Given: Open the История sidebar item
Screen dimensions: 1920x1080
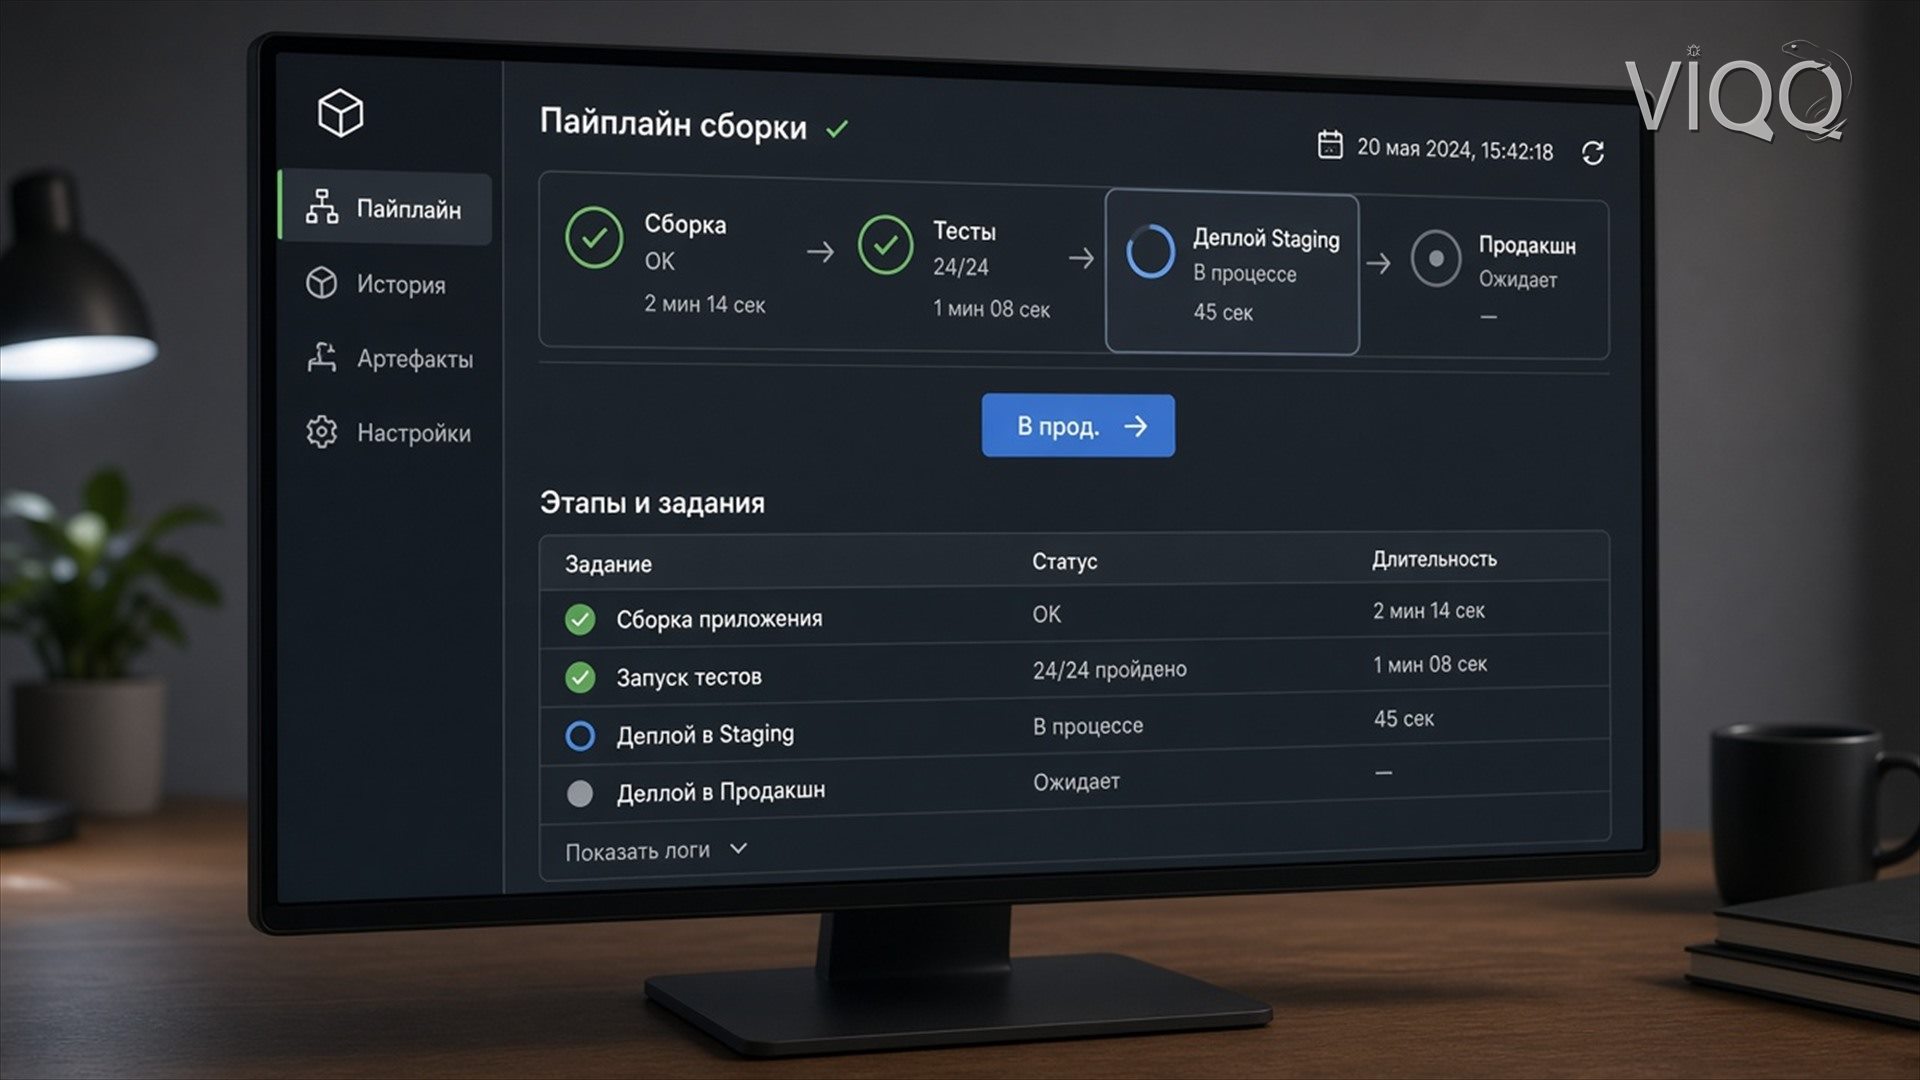Looking at the screenshot, I should pyautogui.click(x=376, y=284).
